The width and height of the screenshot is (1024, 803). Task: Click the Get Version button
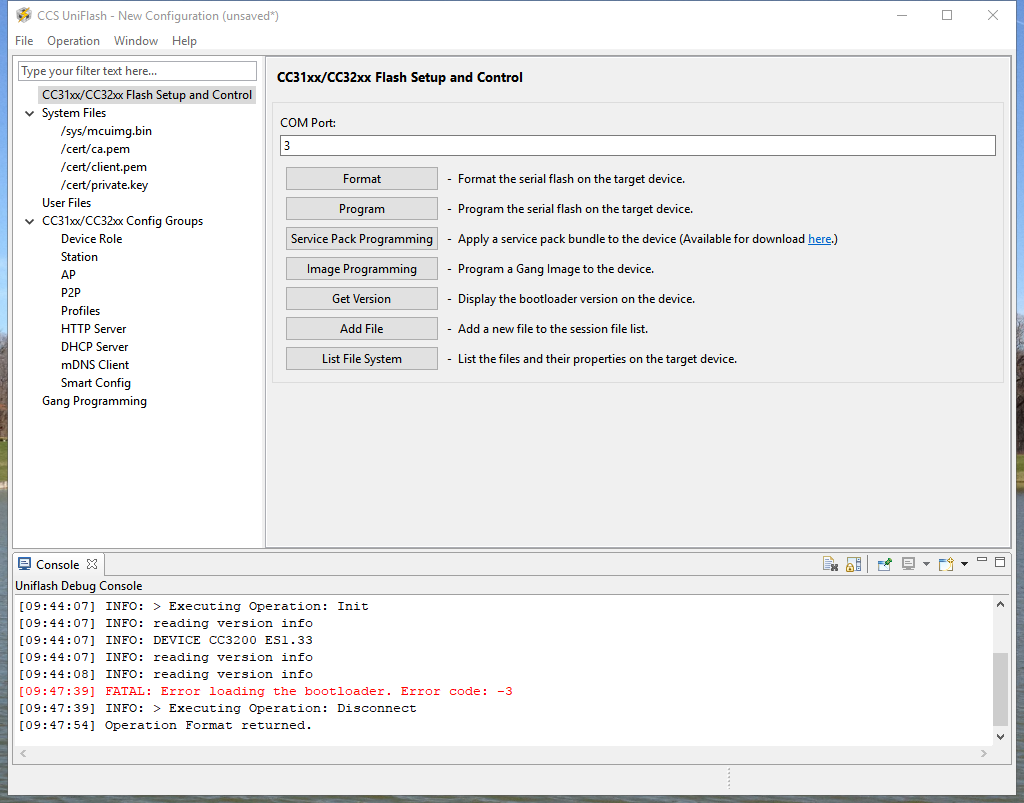point(362,299)
